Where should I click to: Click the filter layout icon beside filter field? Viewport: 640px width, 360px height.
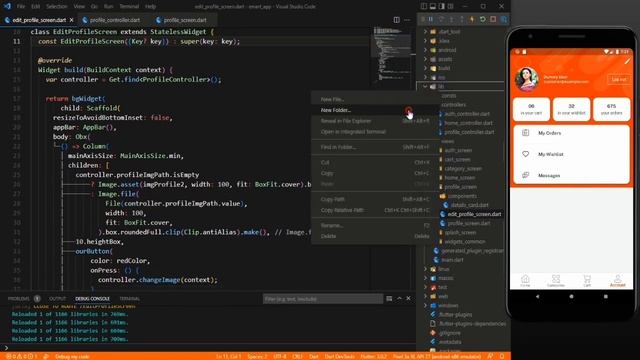389,298
